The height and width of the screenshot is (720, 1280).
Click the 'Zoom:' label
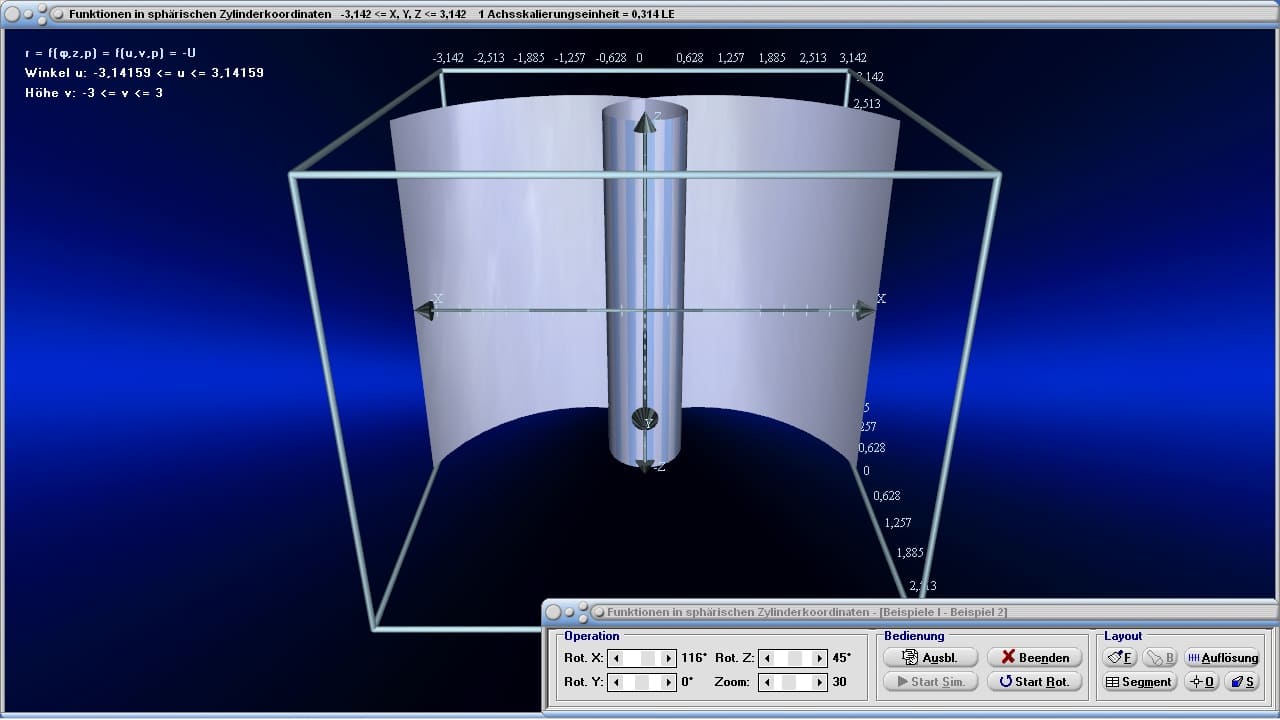[731, 682]
